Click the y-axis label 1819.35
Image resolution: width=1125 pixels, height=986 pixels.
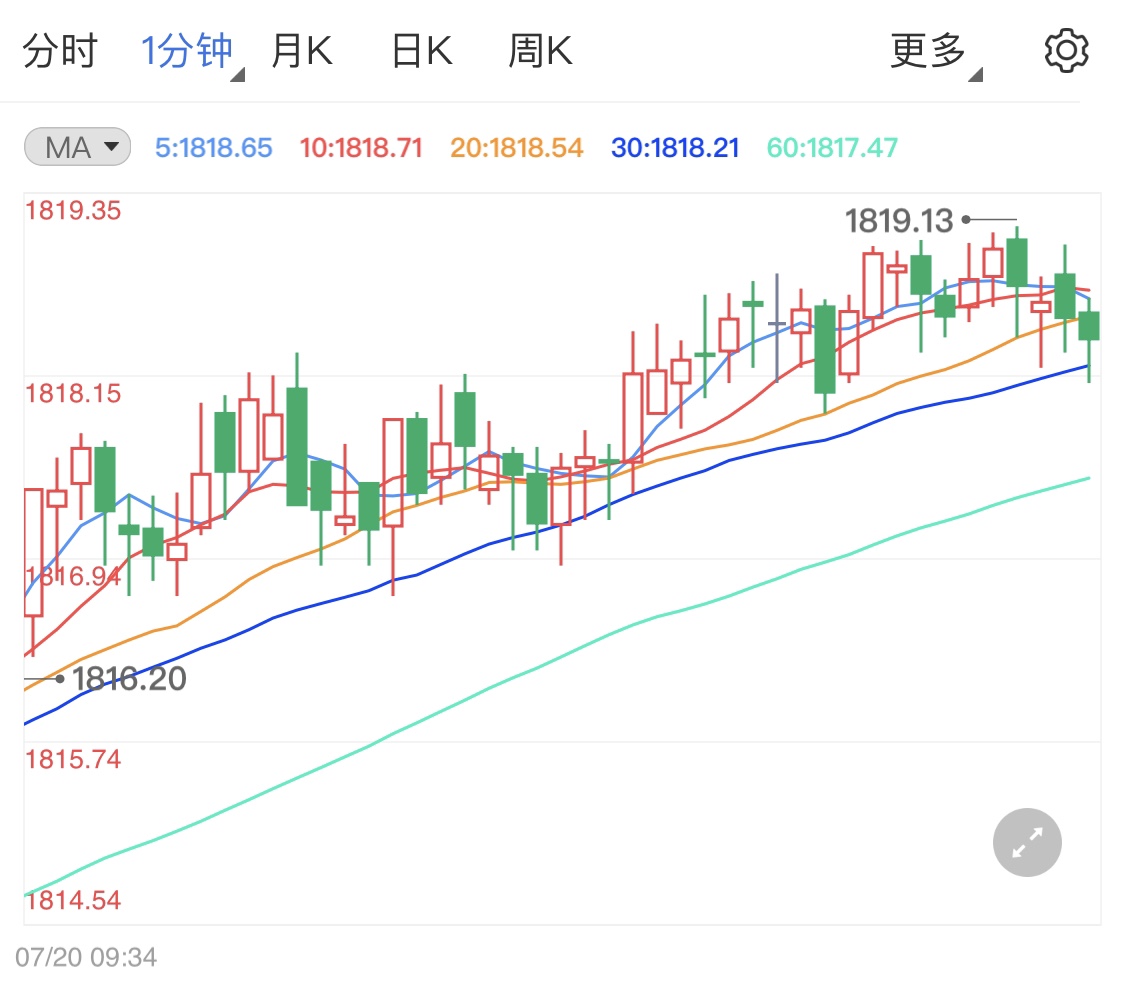[73, 211]
